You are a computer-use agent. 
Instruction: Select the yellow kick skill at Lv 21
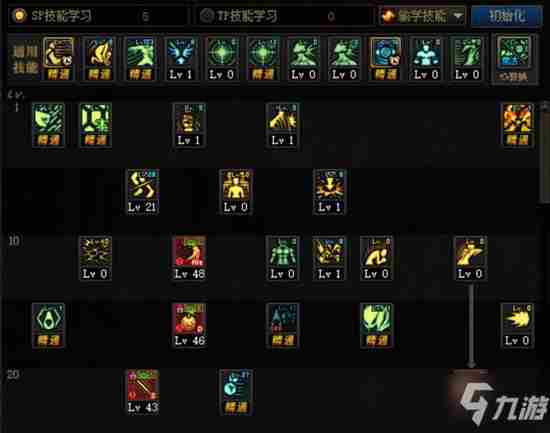coord(142,192)
